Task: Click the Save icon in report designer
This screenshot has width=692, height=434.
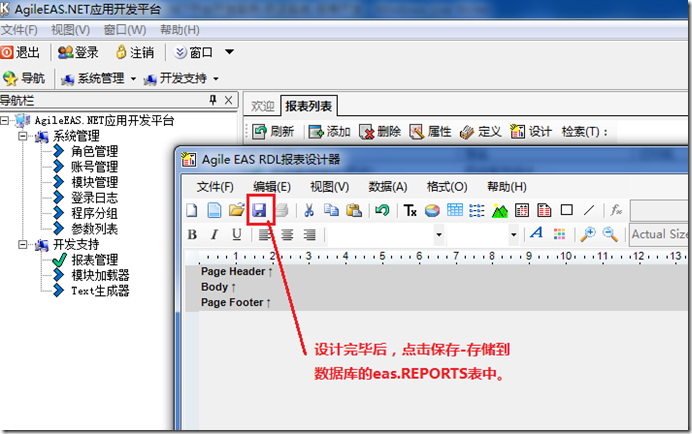Action: point(259,210)
